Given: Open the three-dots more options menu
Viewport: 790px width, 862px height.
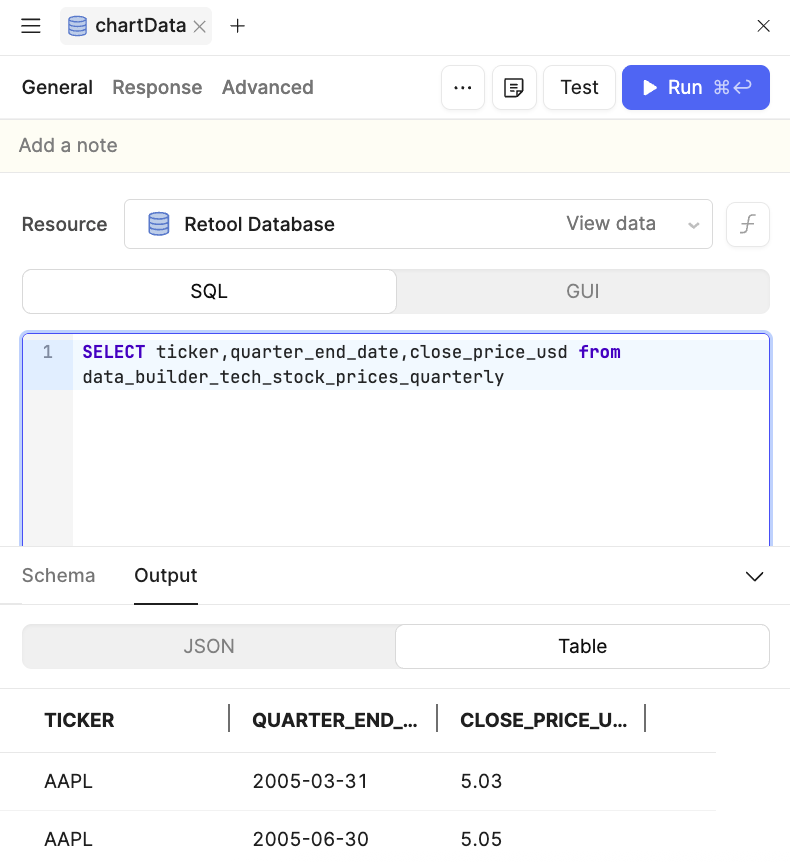Looking at the screenshot, I should point(463,87).
